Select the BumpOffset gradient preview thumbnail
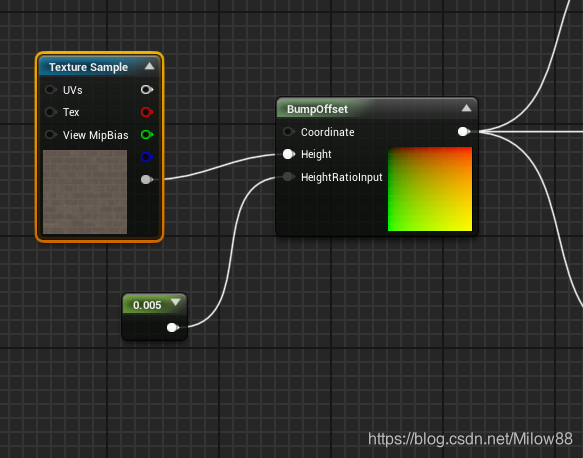Screen dimensions: 583x458 pyautogui.click(x=430, y=189)
